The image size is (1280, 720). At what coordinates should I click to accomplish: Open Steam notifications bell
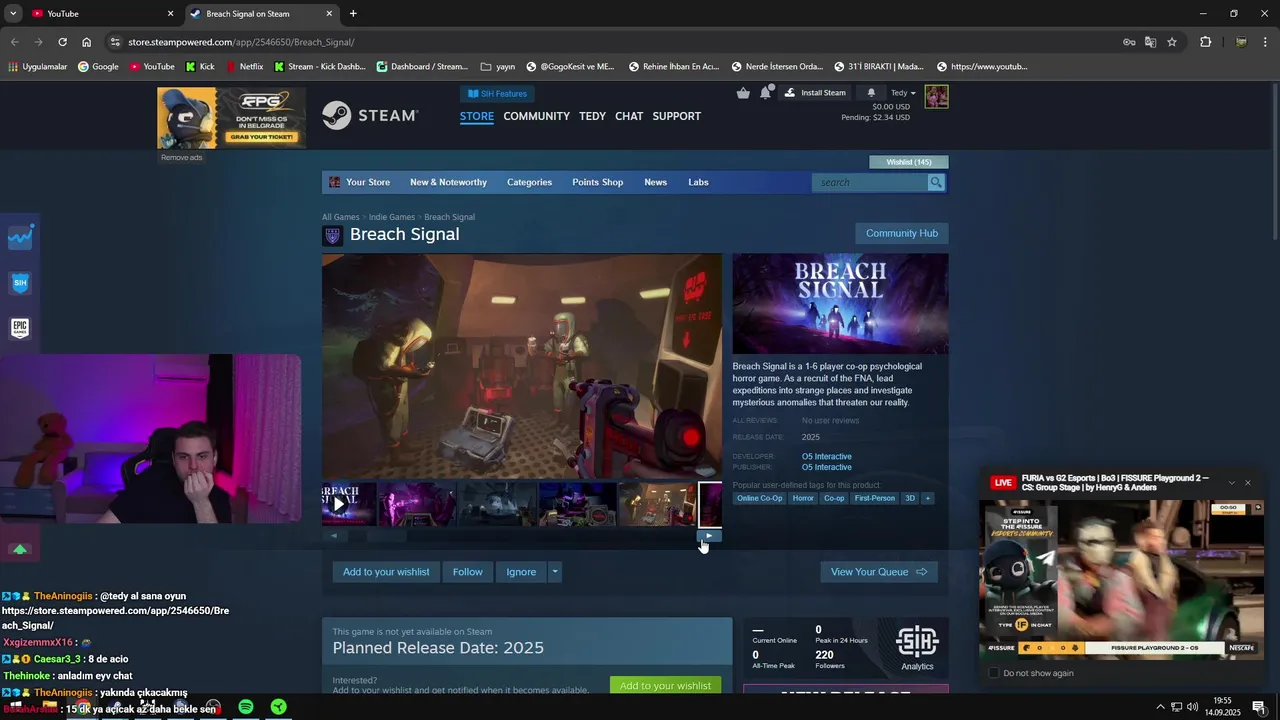click(x=870, y=93)
